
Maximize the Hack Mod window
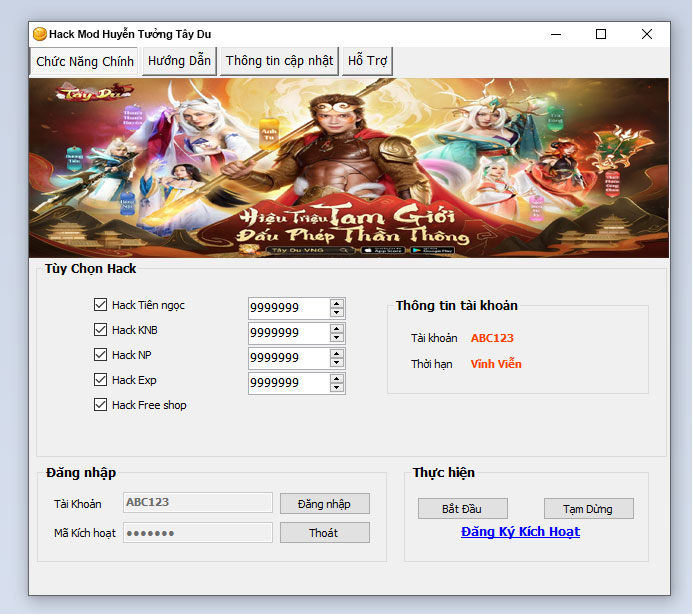point(601,34)
